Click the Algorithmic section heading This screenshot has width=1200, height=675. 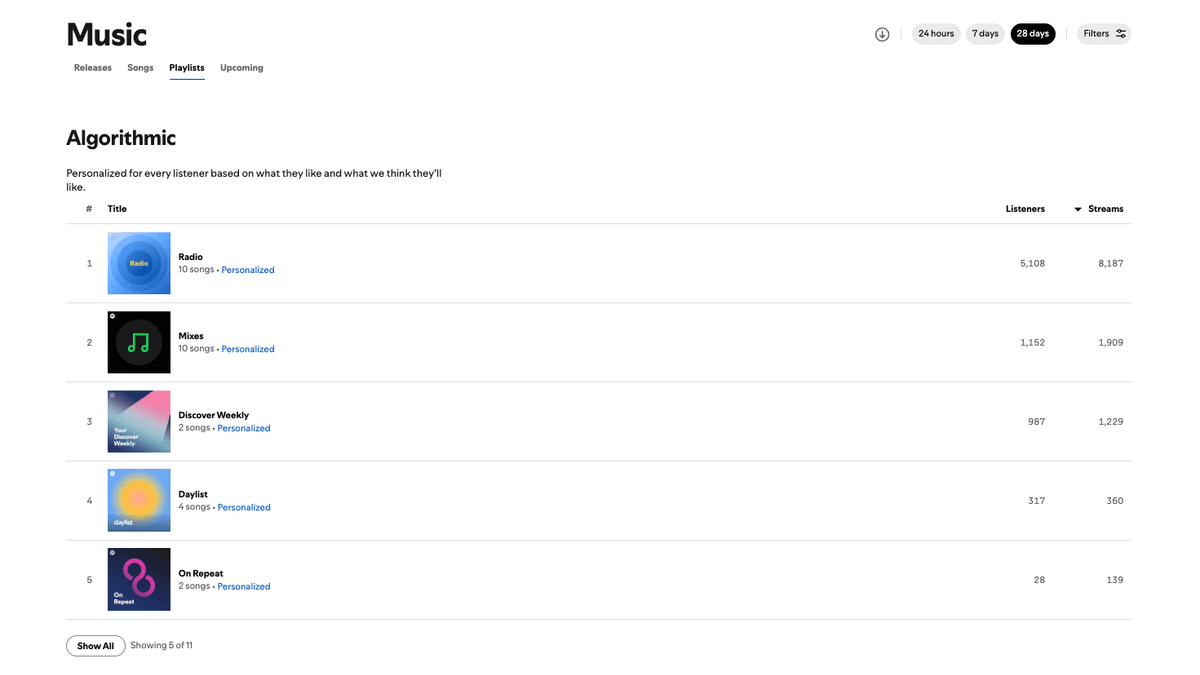pyautogui.click(x=121, y=138)
